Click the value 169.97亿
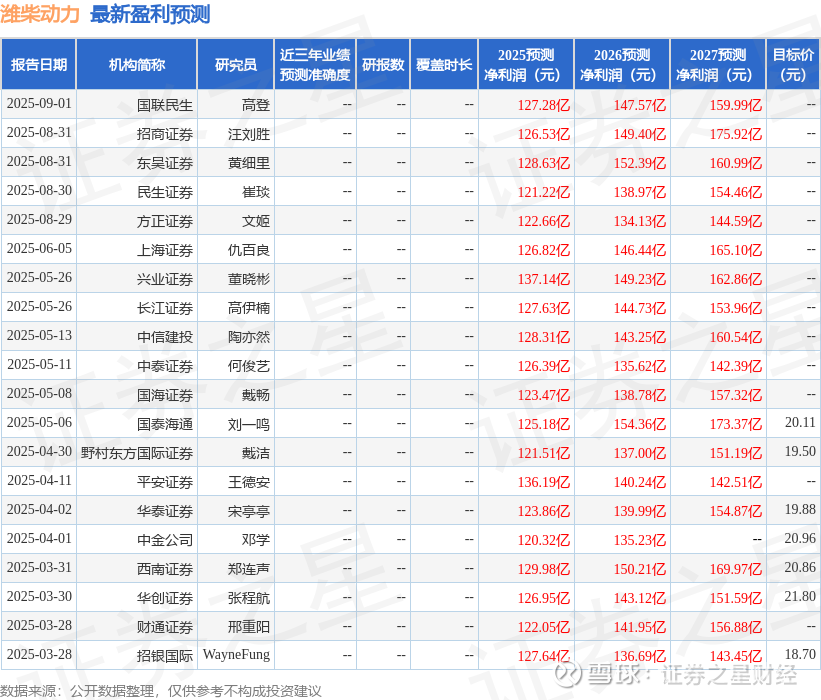Image resolution: width=821 pixels, height=700 pixels. coord(736,570)
